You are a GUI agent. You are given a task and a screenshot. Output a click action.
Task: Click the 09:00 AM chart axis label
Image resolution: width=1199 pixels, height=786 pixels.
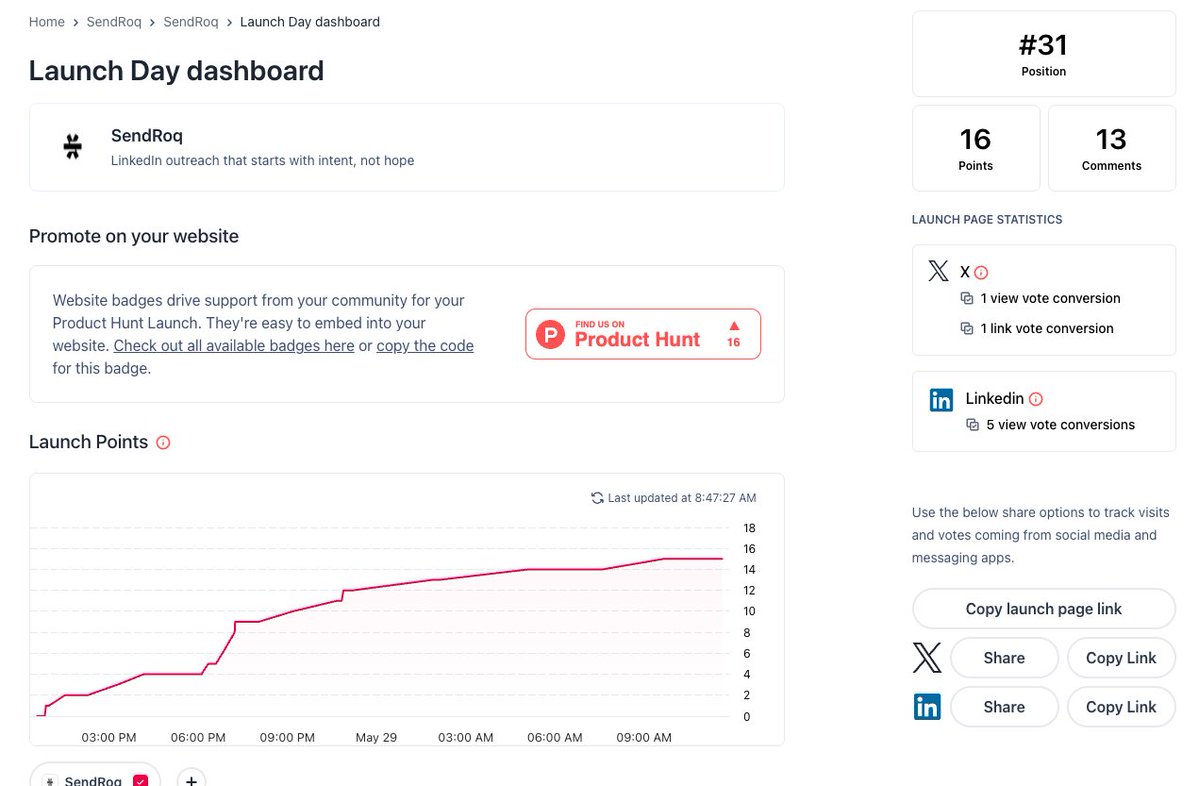(644, 738)
